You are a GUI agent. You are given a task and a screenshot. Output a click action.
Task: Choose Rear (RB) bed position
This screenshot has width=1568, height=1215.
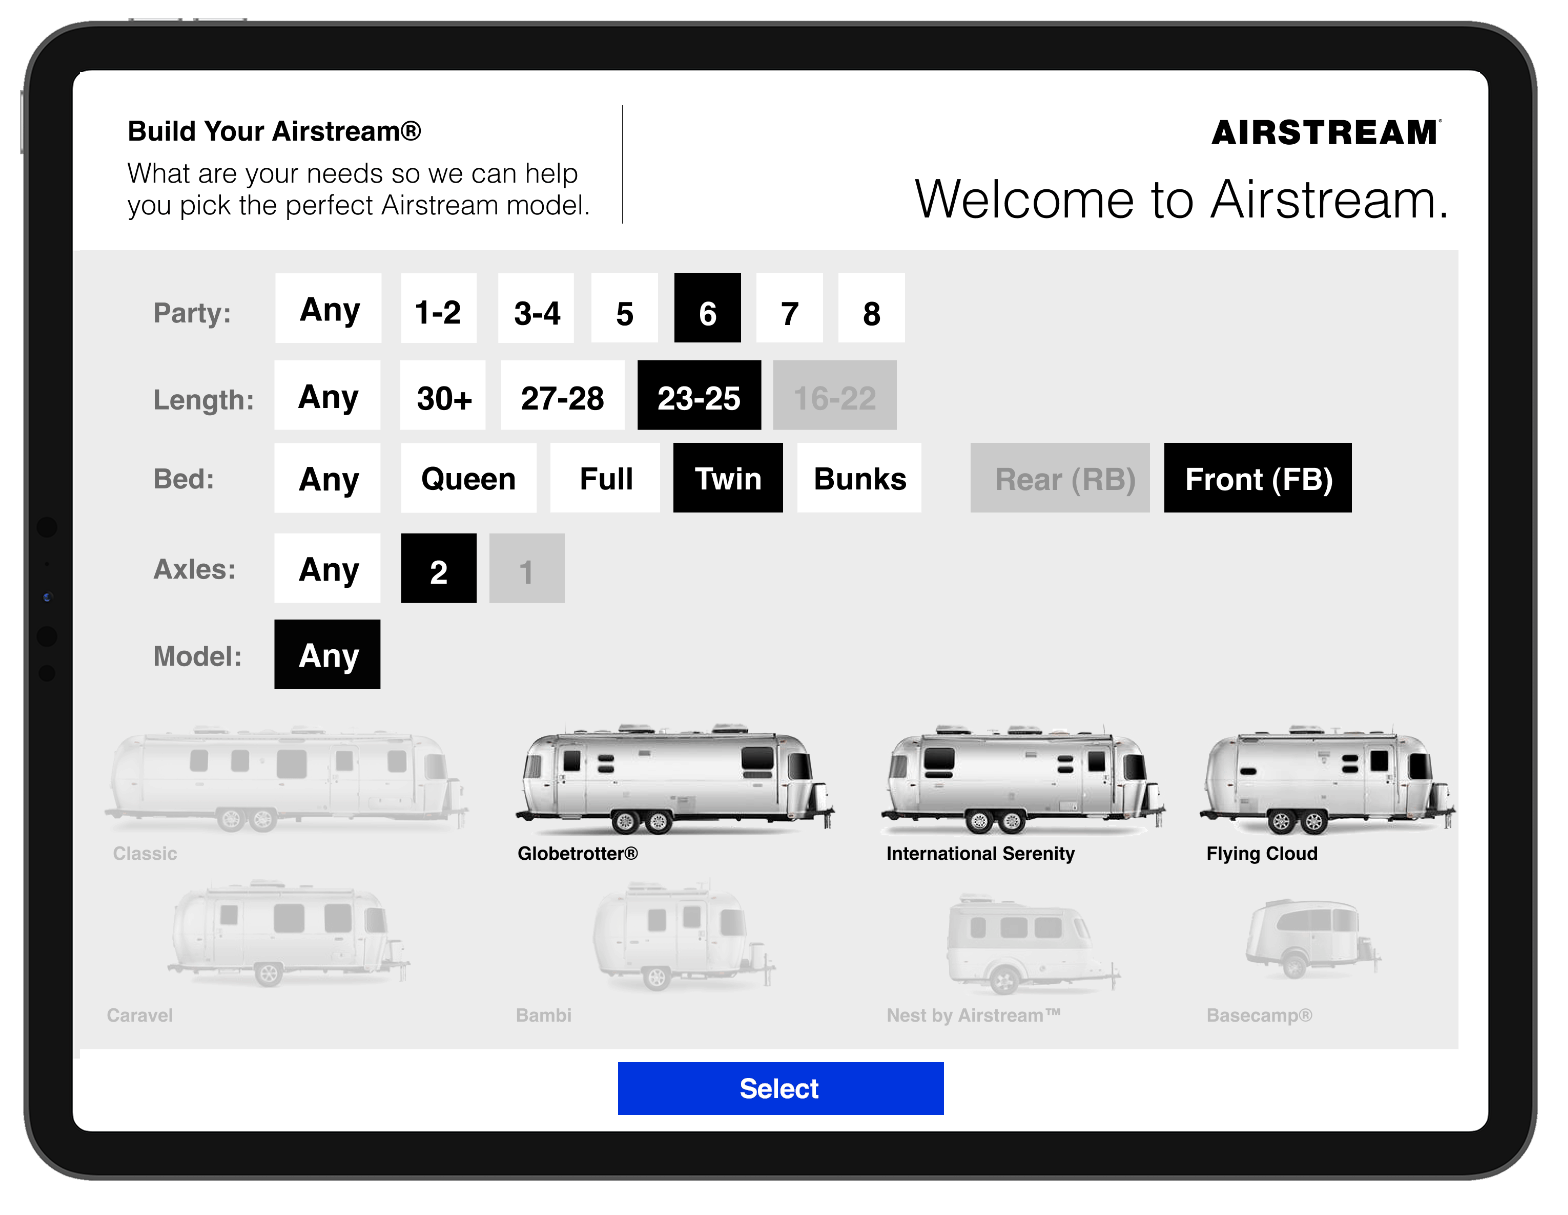(1060, 478)
